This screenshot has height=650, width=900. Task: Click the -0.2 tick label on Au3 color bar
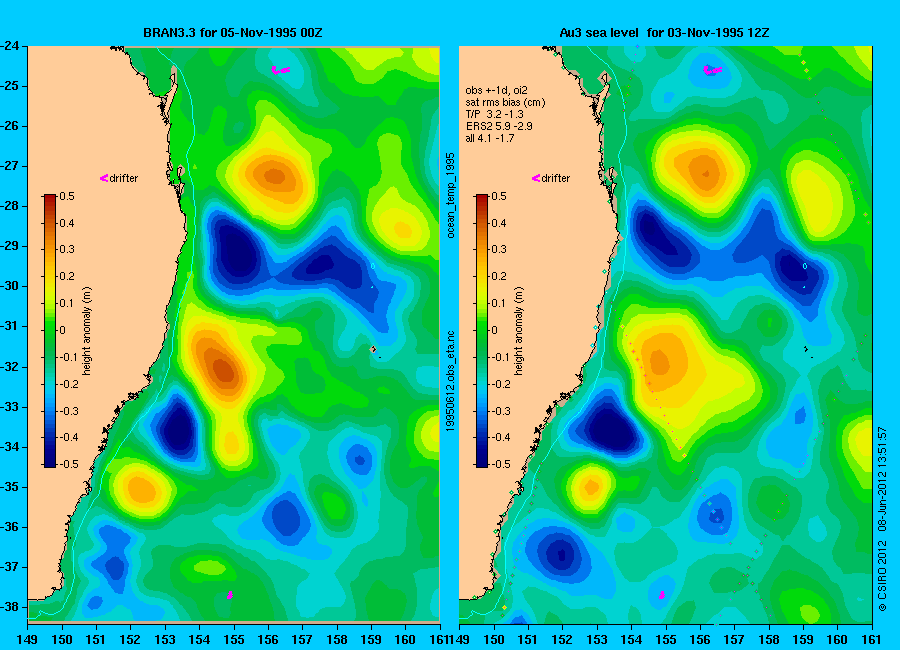point(501,384)
